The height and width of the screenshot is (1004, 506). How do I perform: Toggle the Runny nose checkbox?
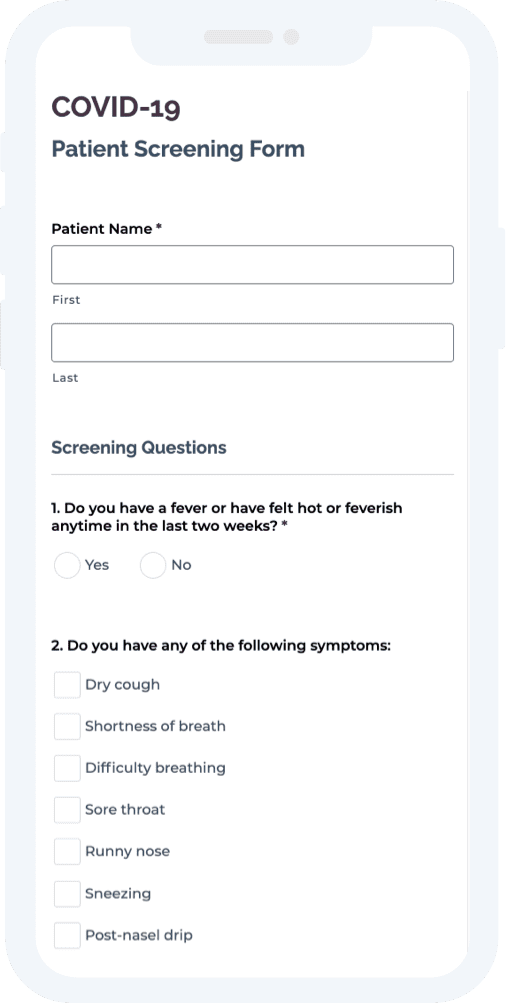pyautogui.click(x=67, y=852)
